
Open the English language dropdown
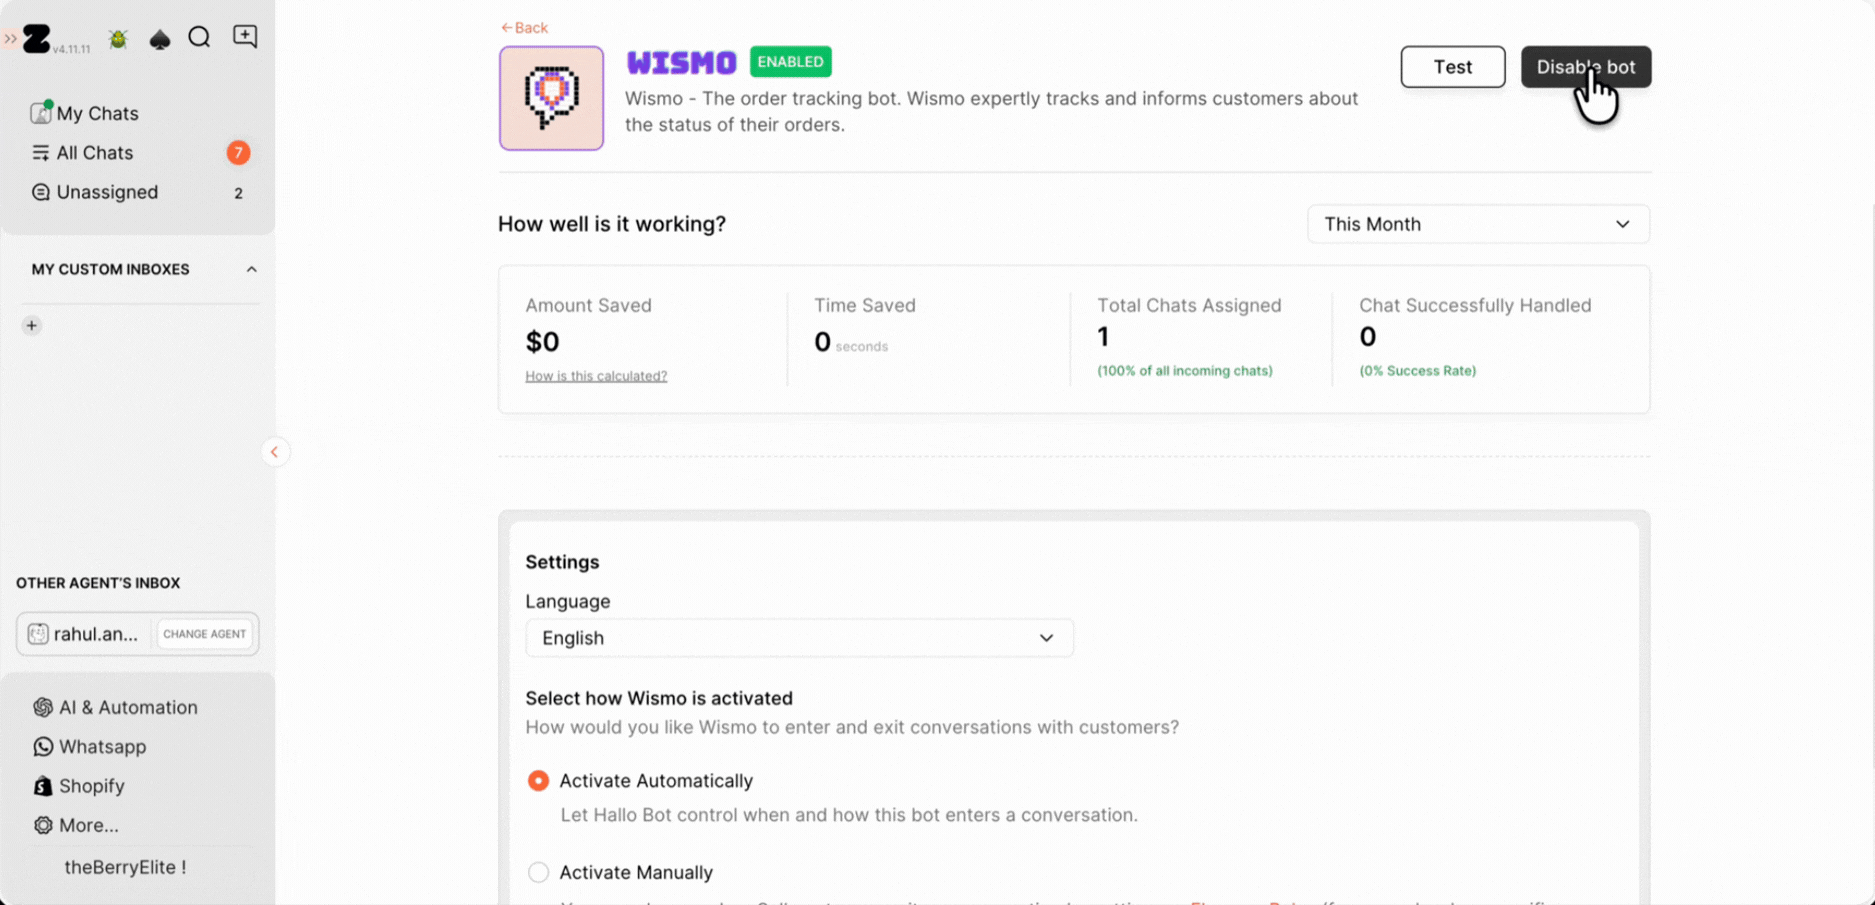point(798,638)
